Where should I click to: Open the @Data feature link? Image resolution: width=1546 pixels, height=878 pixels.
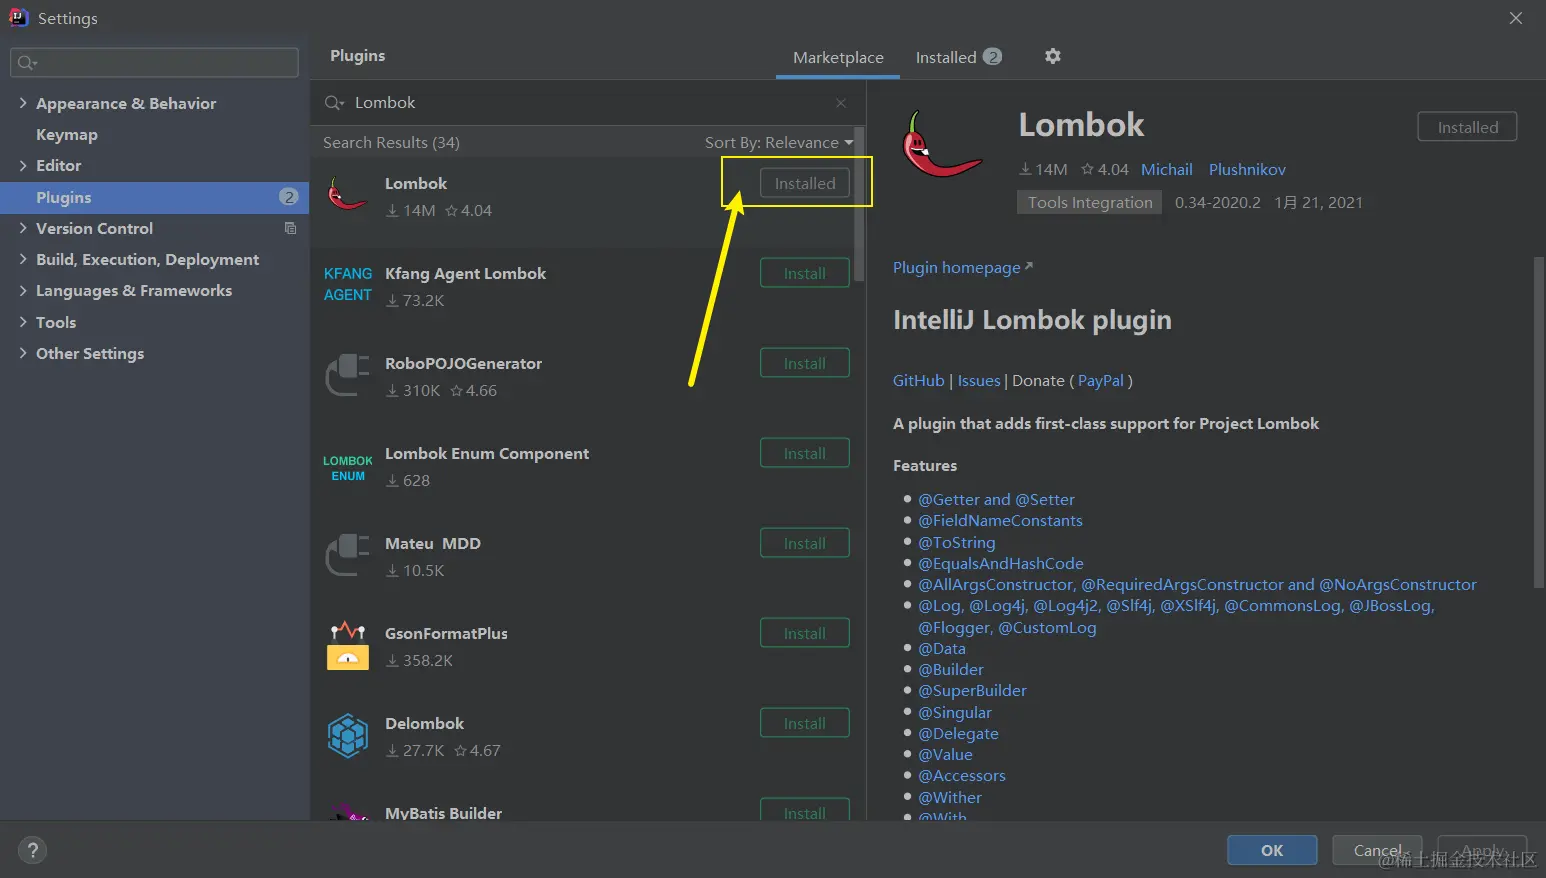click(x=942, y=649)
